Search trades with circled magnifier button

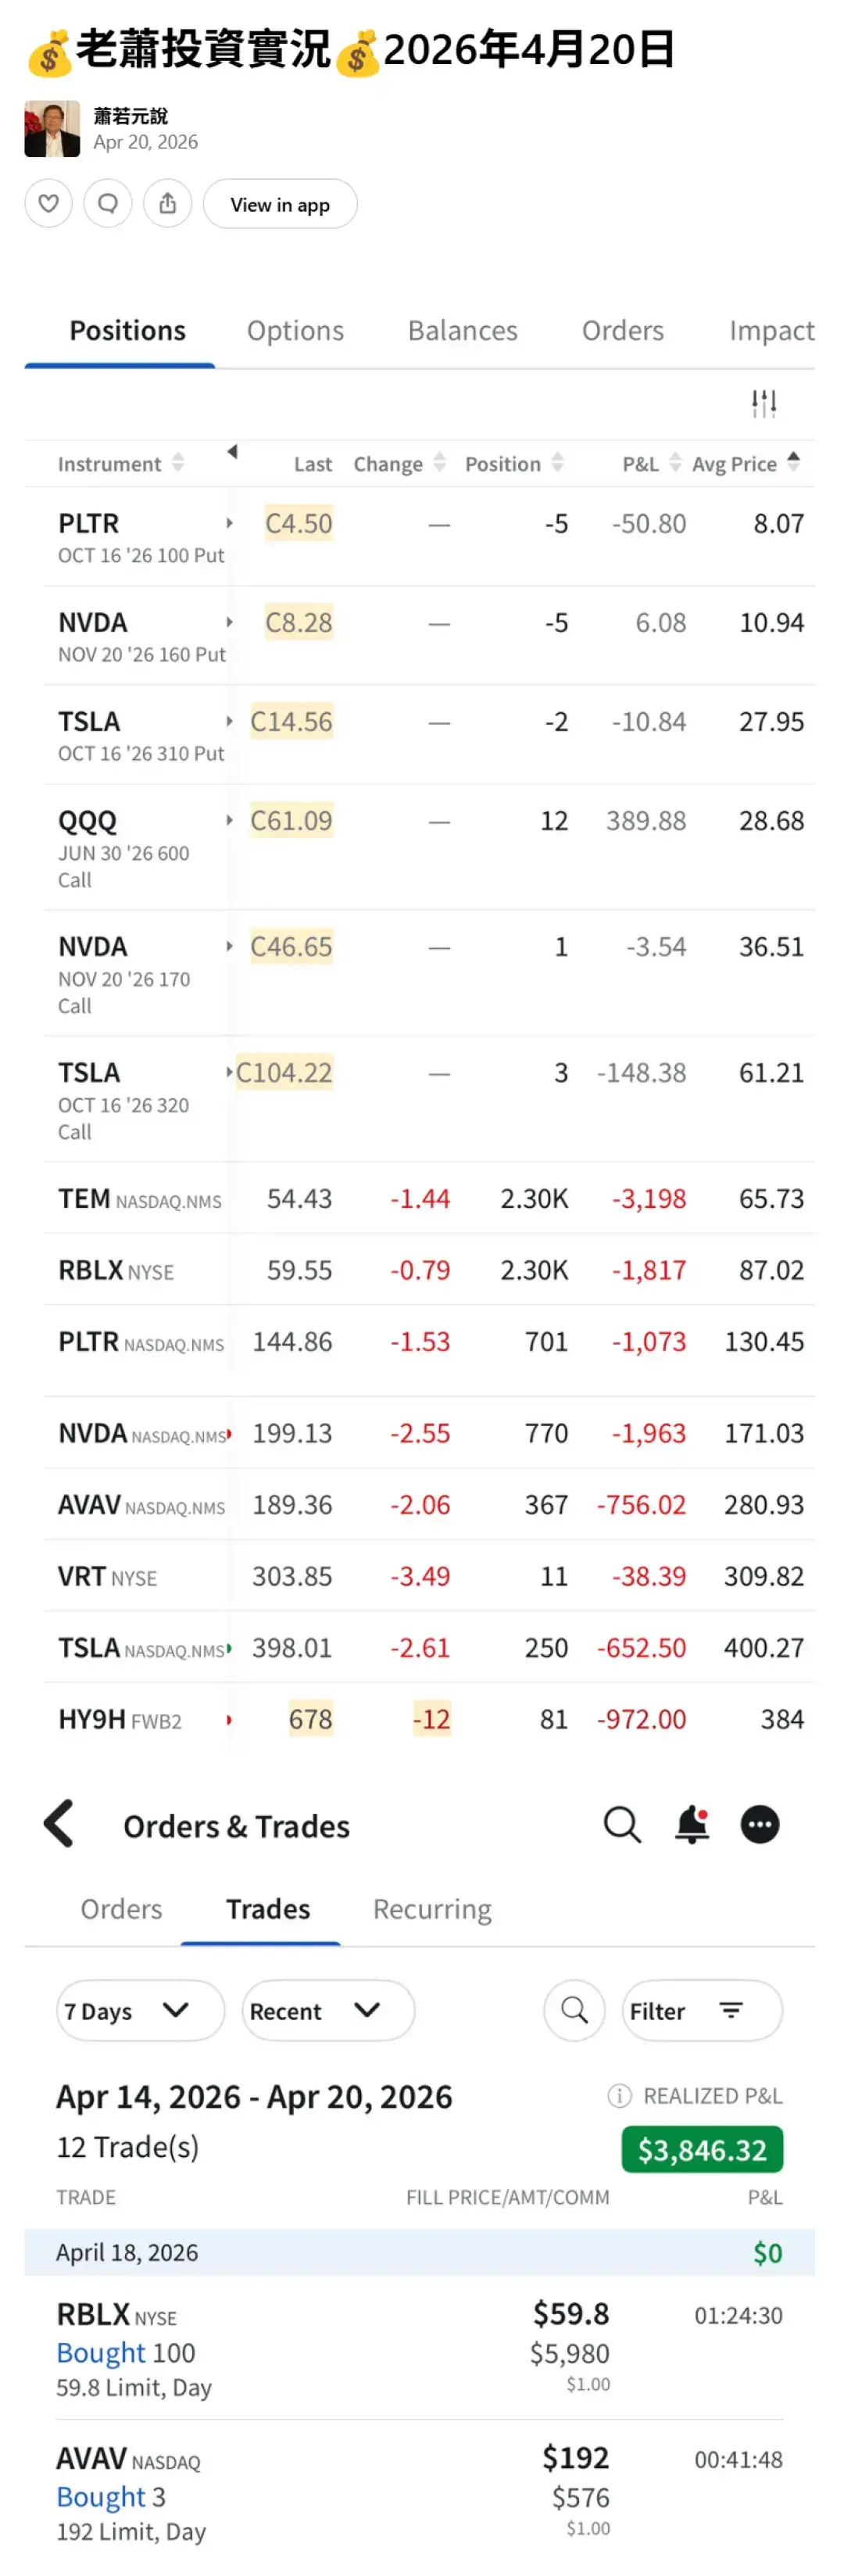click(574, 2009)
